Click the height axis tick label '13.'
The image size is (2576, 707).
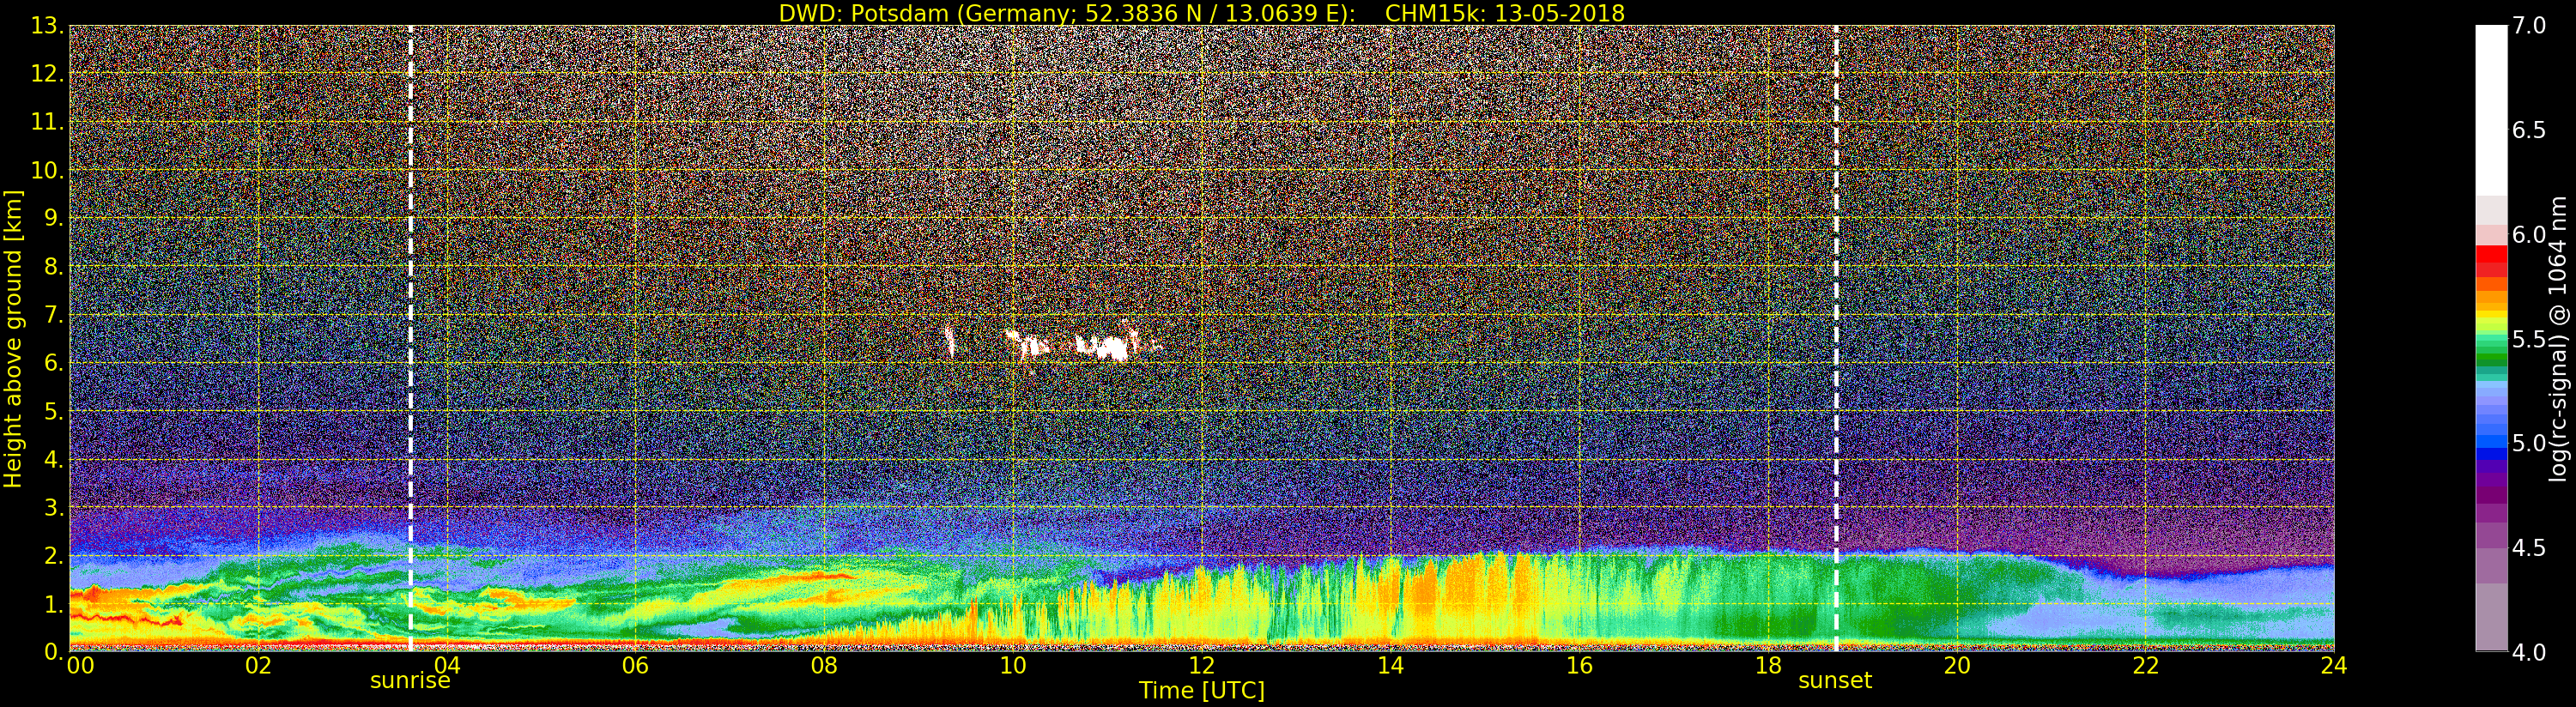coord(47,26)
